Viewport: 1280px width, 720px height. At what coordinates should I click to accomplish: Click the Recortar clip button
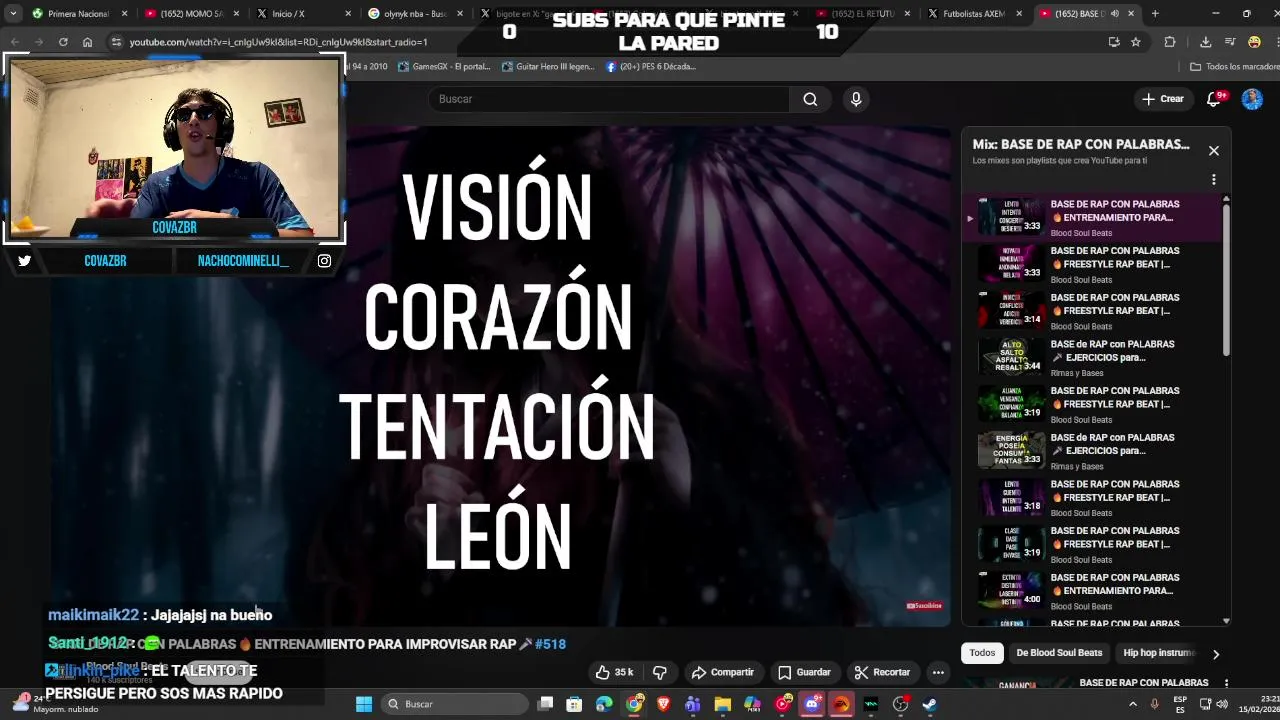(882, 672)
